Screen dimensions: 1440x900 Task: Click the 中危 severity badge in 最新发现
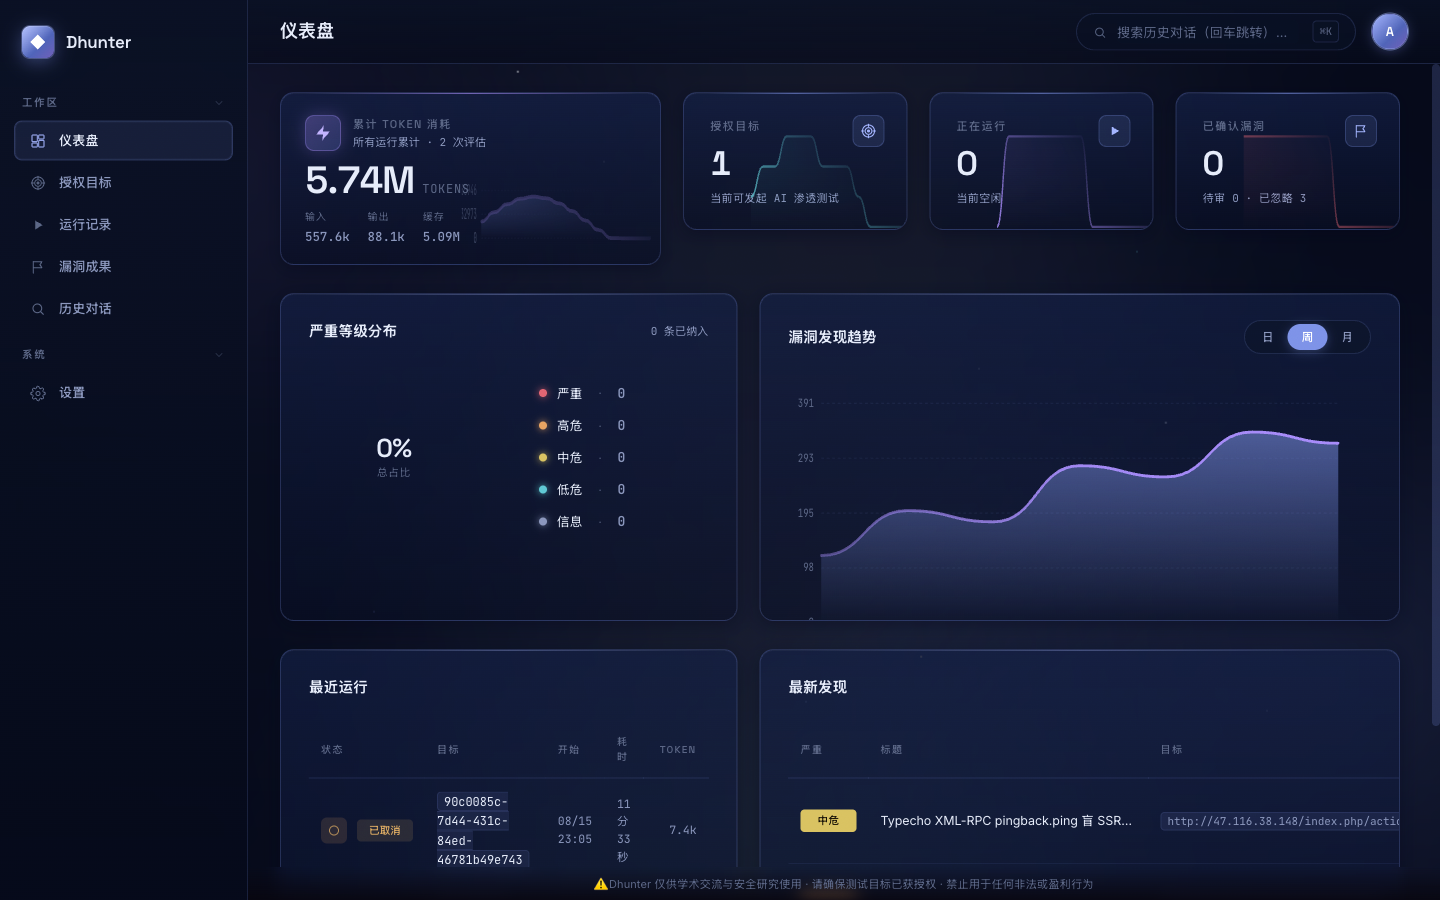tap(828, 821)
